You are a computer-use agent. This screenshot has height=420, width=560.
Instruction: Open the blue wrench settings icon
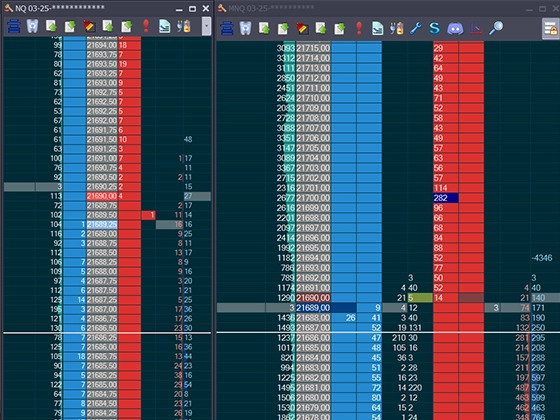tap(416, 28)
